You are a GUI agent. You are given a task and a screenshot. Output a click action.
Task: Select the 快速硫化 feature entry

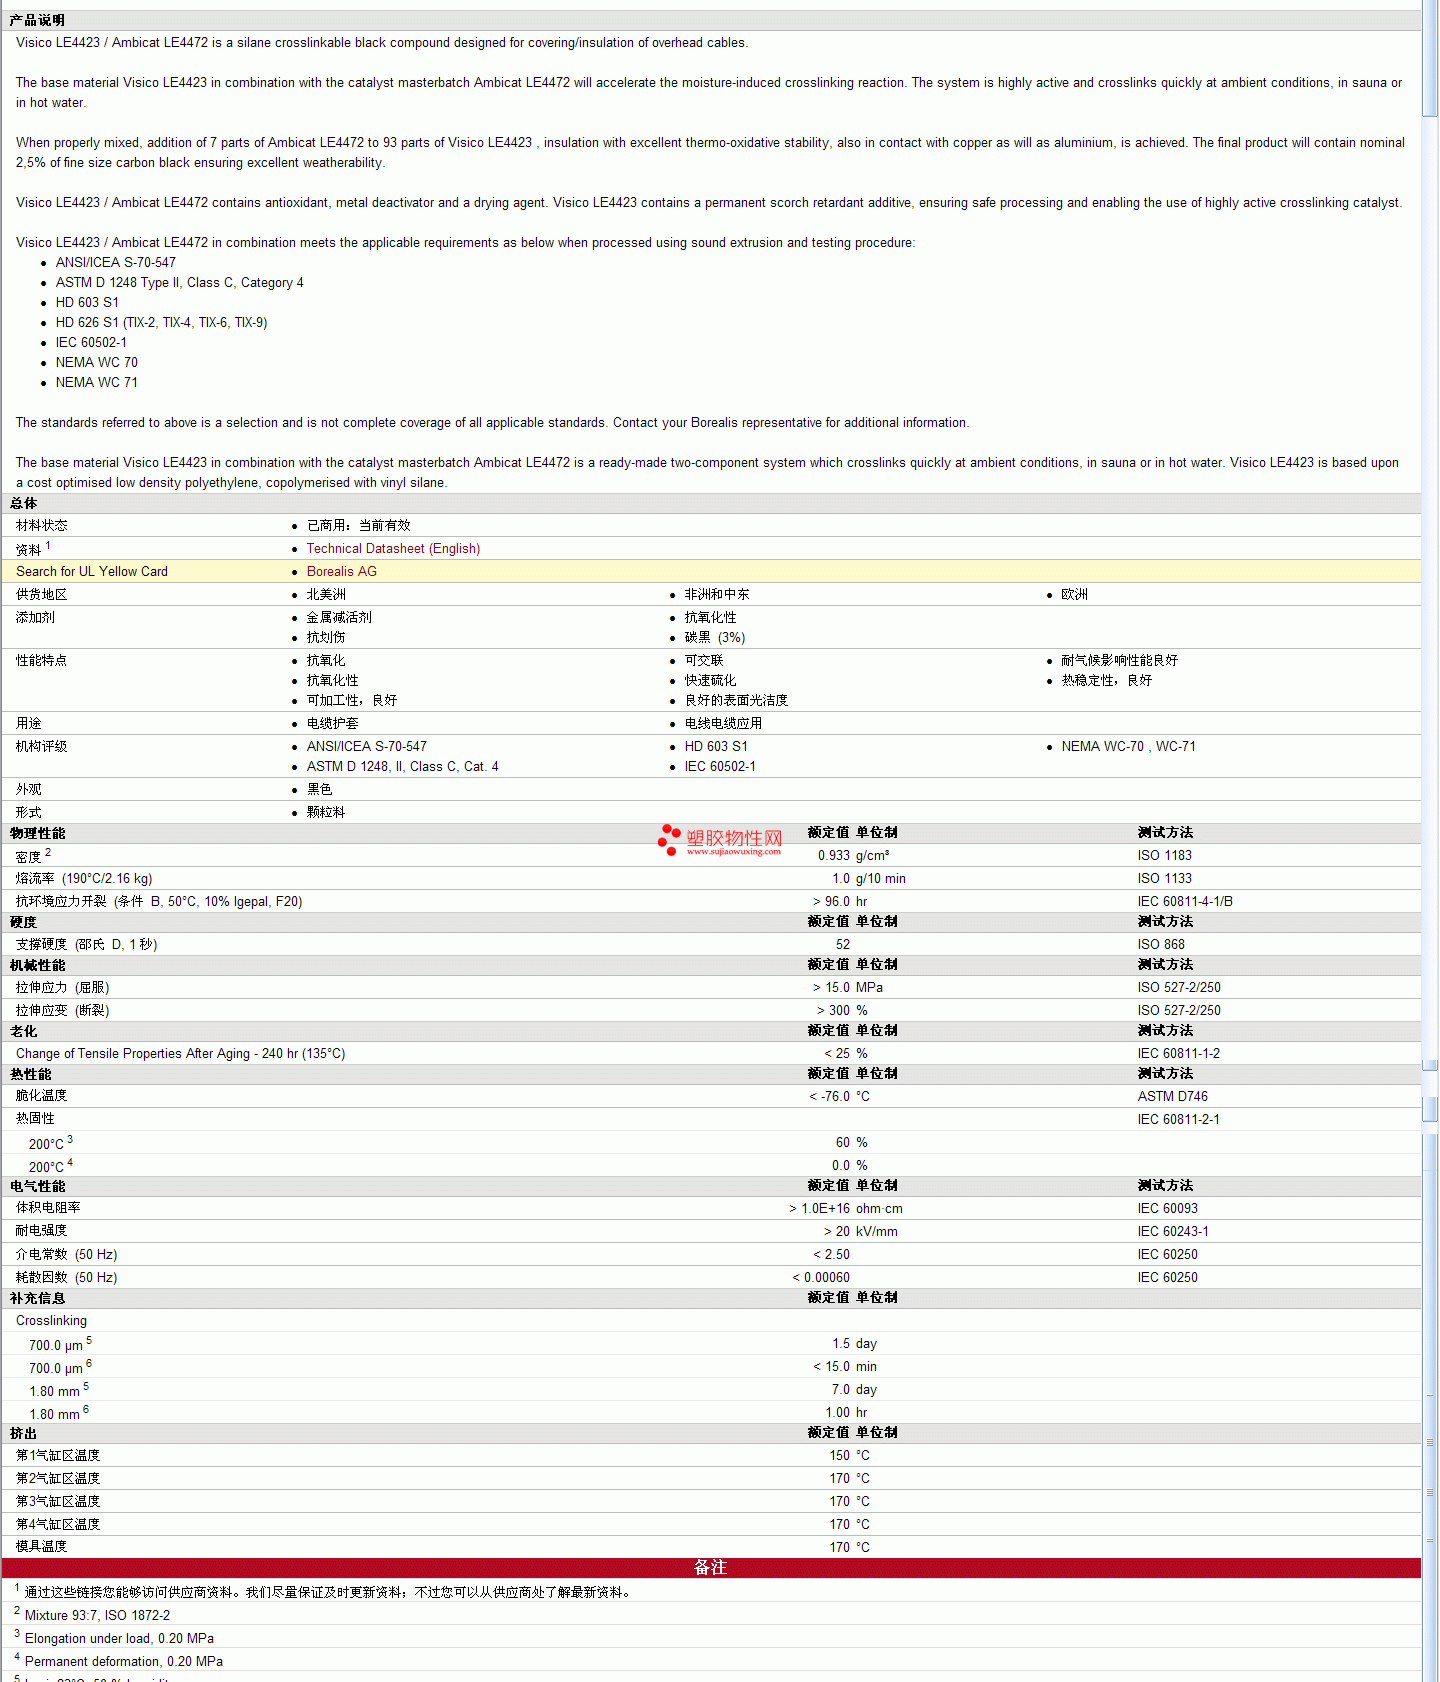[710, 680]
